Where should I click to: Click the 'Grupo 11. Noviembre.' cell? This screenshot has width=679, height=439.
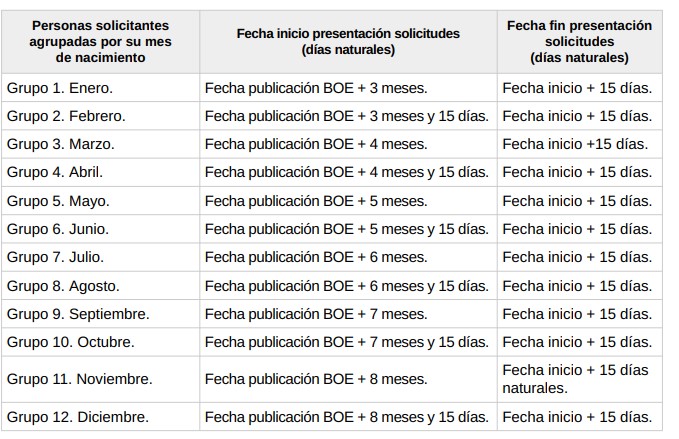click(x=79, y=379)
